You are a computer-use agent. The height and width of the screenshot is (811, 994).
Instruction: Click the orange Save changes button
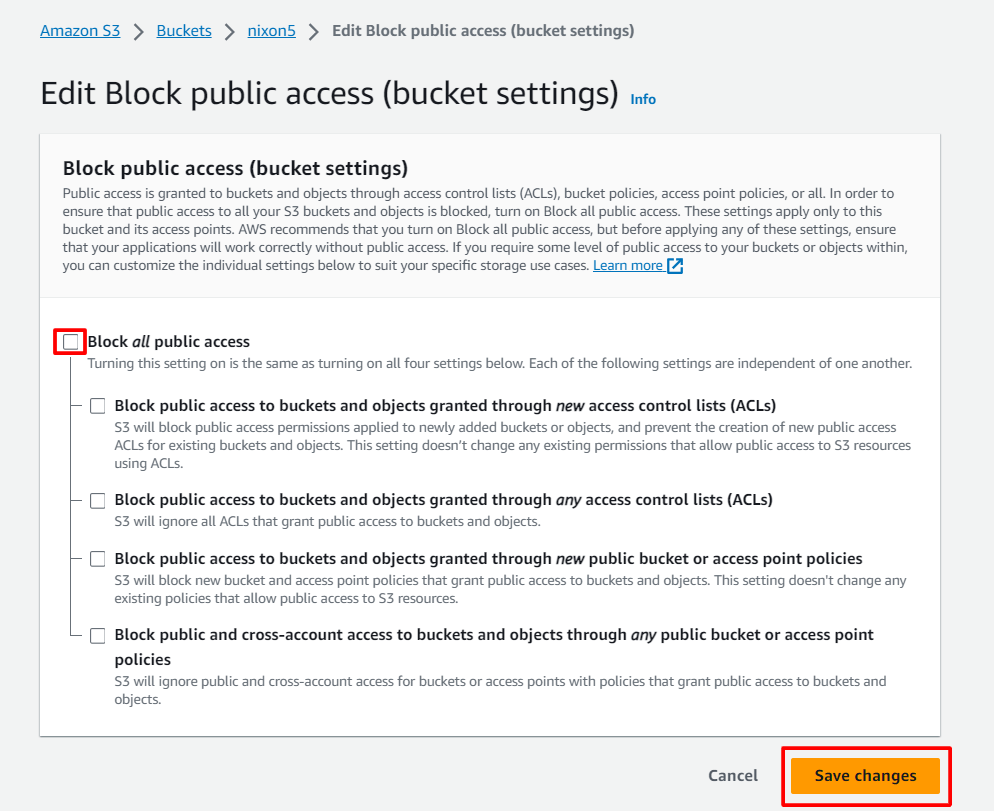[x=865, y=776]
